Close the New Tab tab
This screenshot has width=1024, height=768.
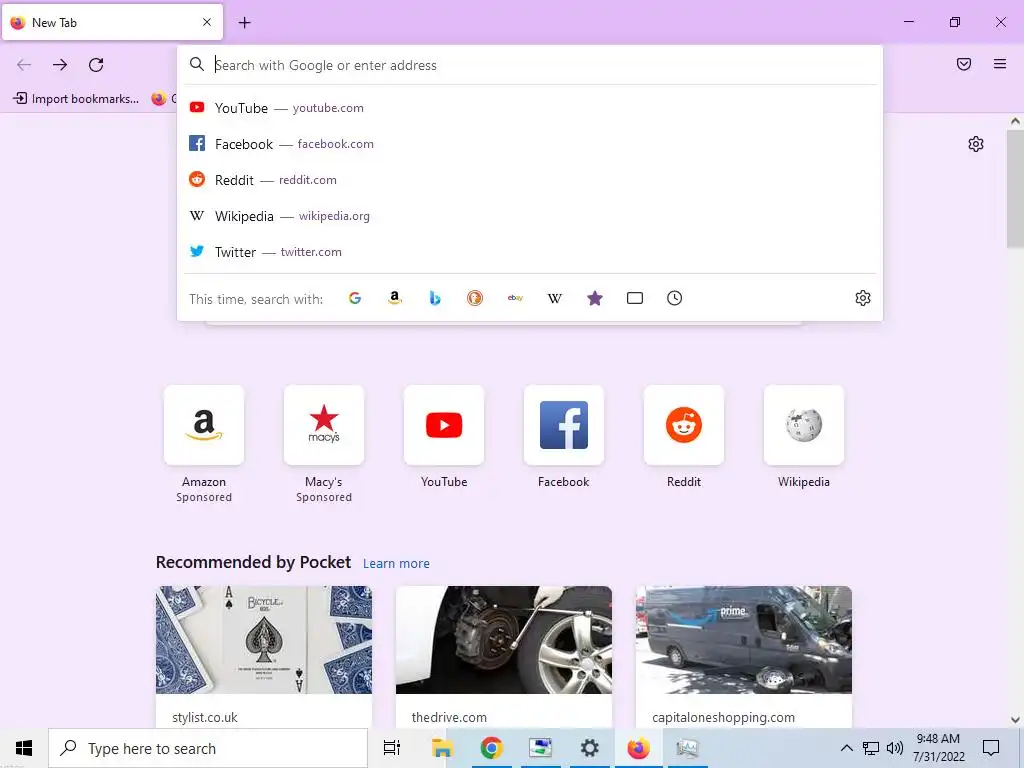coord(207,22)
